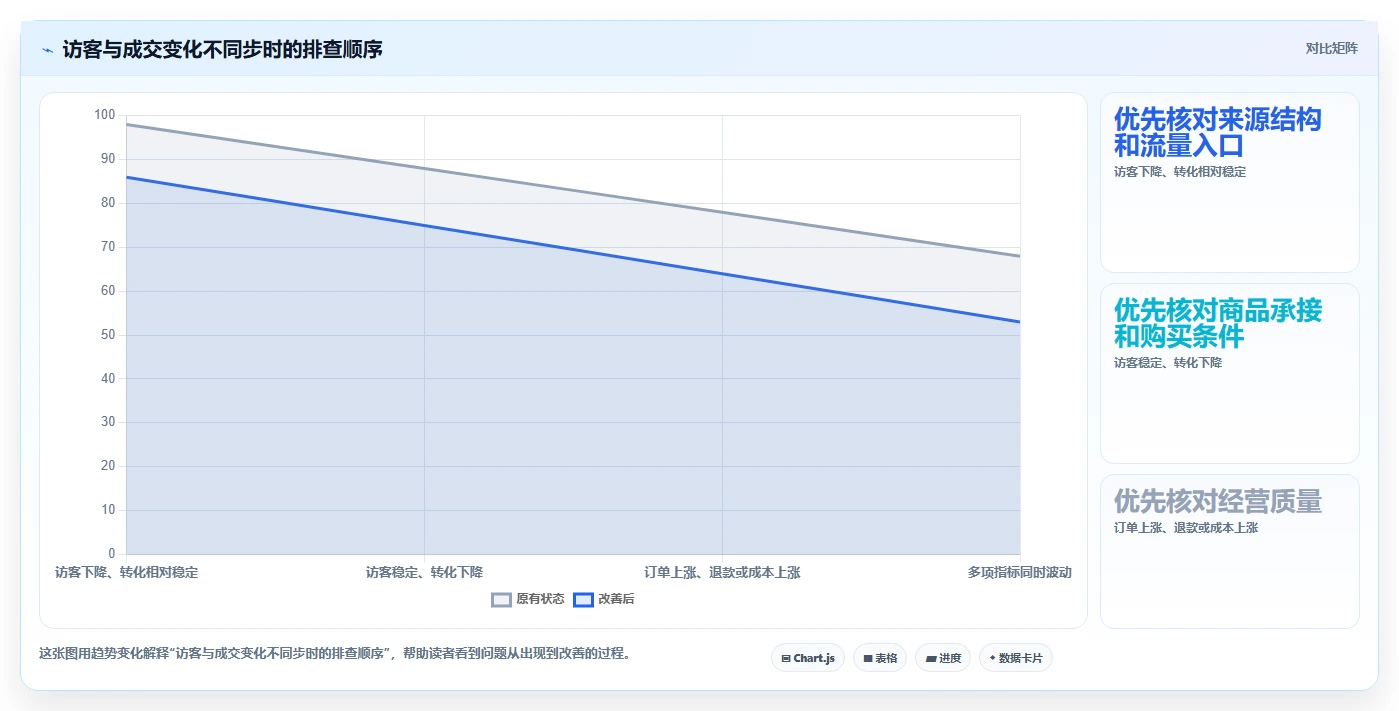This screenshot has width=1399, height=711.
Task: Toggle the 原有状态 legend item
Action: click(528, 599)
